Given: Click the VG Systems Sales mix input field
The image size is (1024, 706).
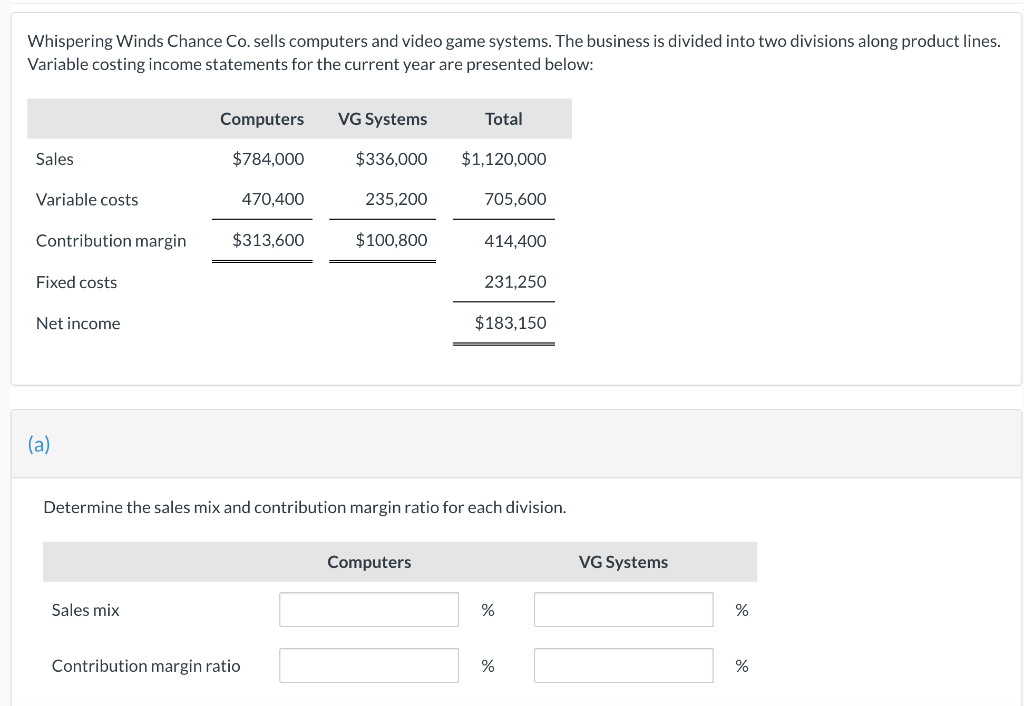Looking at the screenshot, I should (624, 609).
